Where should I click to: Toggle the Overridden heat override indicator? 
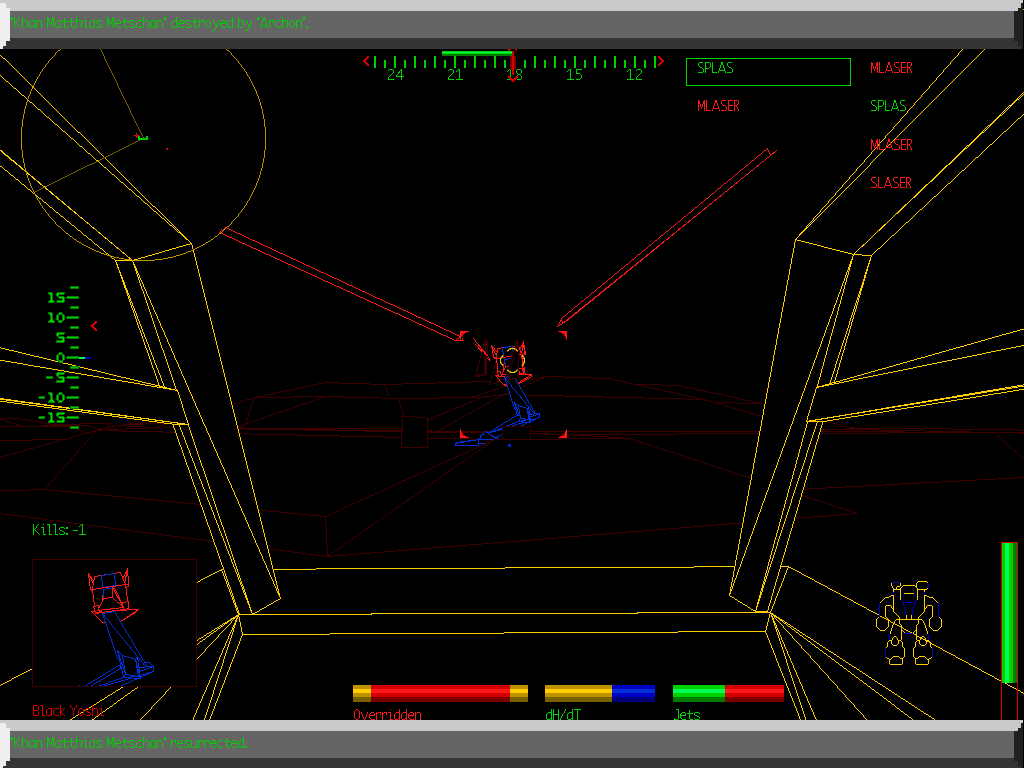pos(440,692)
